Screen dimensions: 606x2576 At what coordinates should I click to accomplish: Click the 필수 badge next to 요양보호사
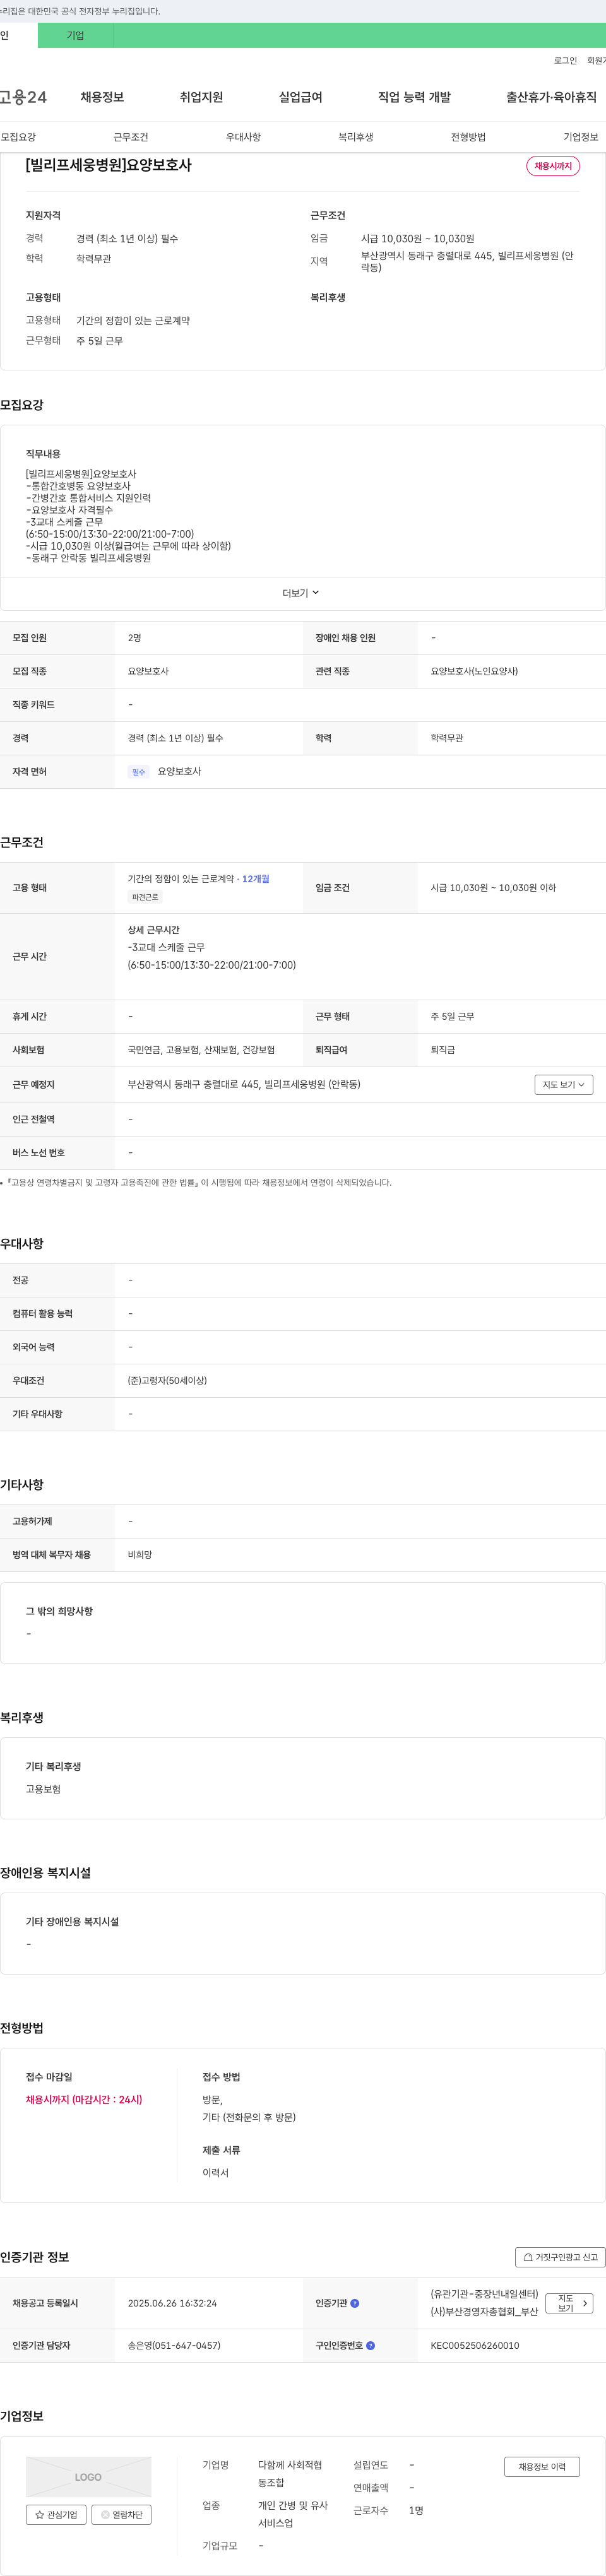click(x=138, y=772)
